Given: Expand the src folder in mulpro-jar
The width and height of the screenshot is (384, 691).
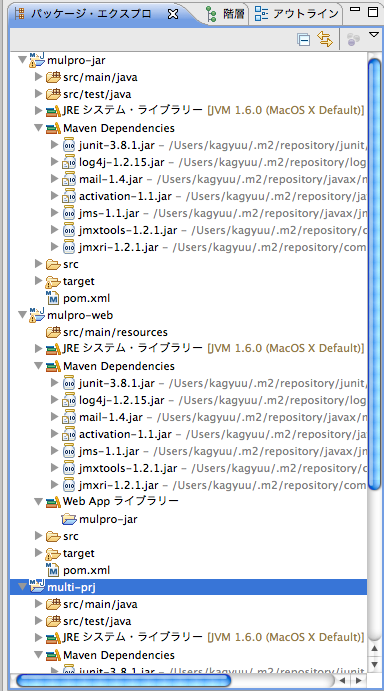Looking at the screenshot, I should pyautogui.click(x=39, y=264).
